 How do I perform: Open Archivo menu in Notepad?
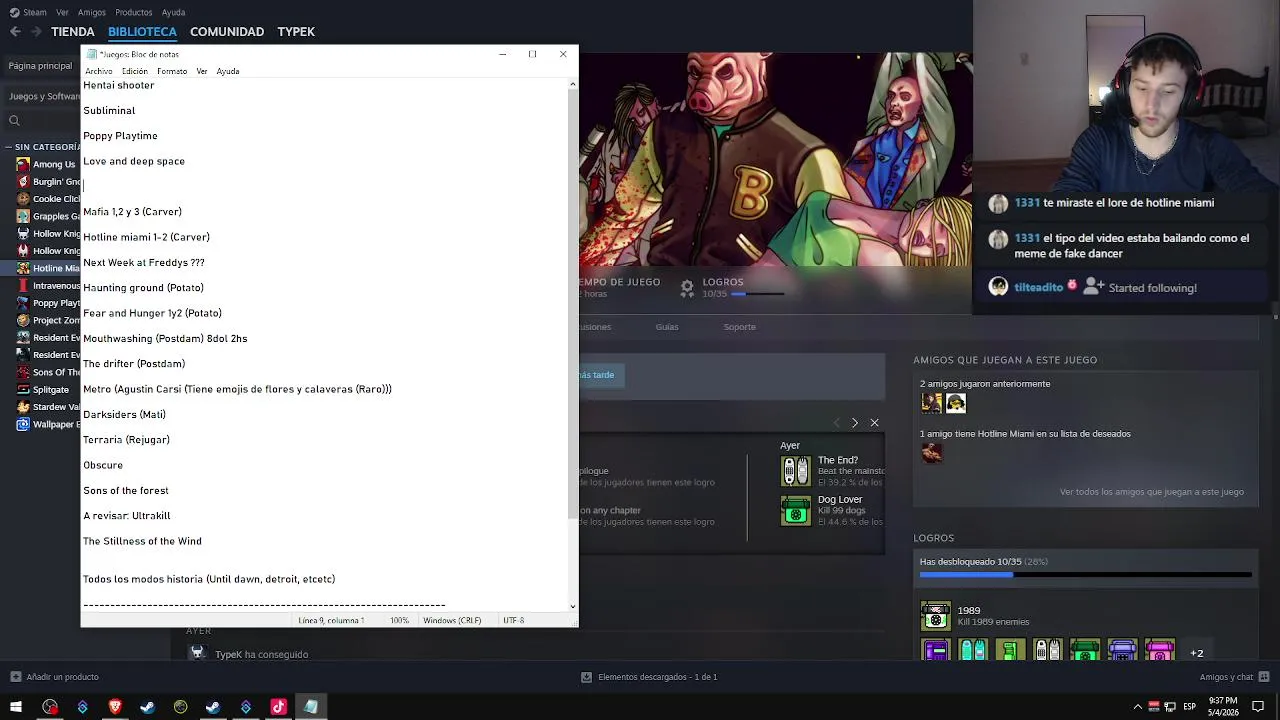click(x=99, y=71)
